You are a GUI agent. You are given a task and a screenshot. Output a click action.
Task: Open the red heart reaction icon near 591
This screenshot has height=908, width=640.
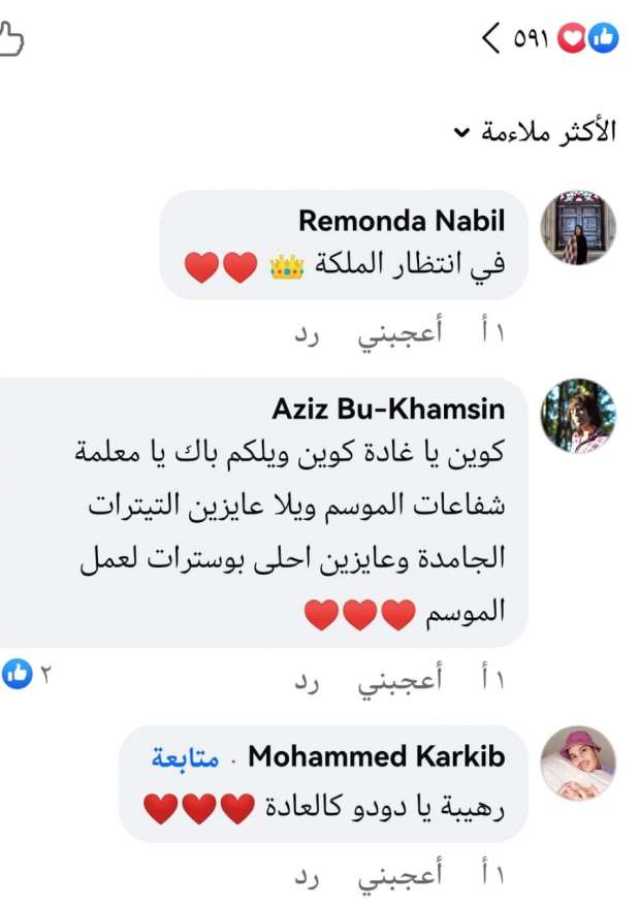tap(572, 39)
